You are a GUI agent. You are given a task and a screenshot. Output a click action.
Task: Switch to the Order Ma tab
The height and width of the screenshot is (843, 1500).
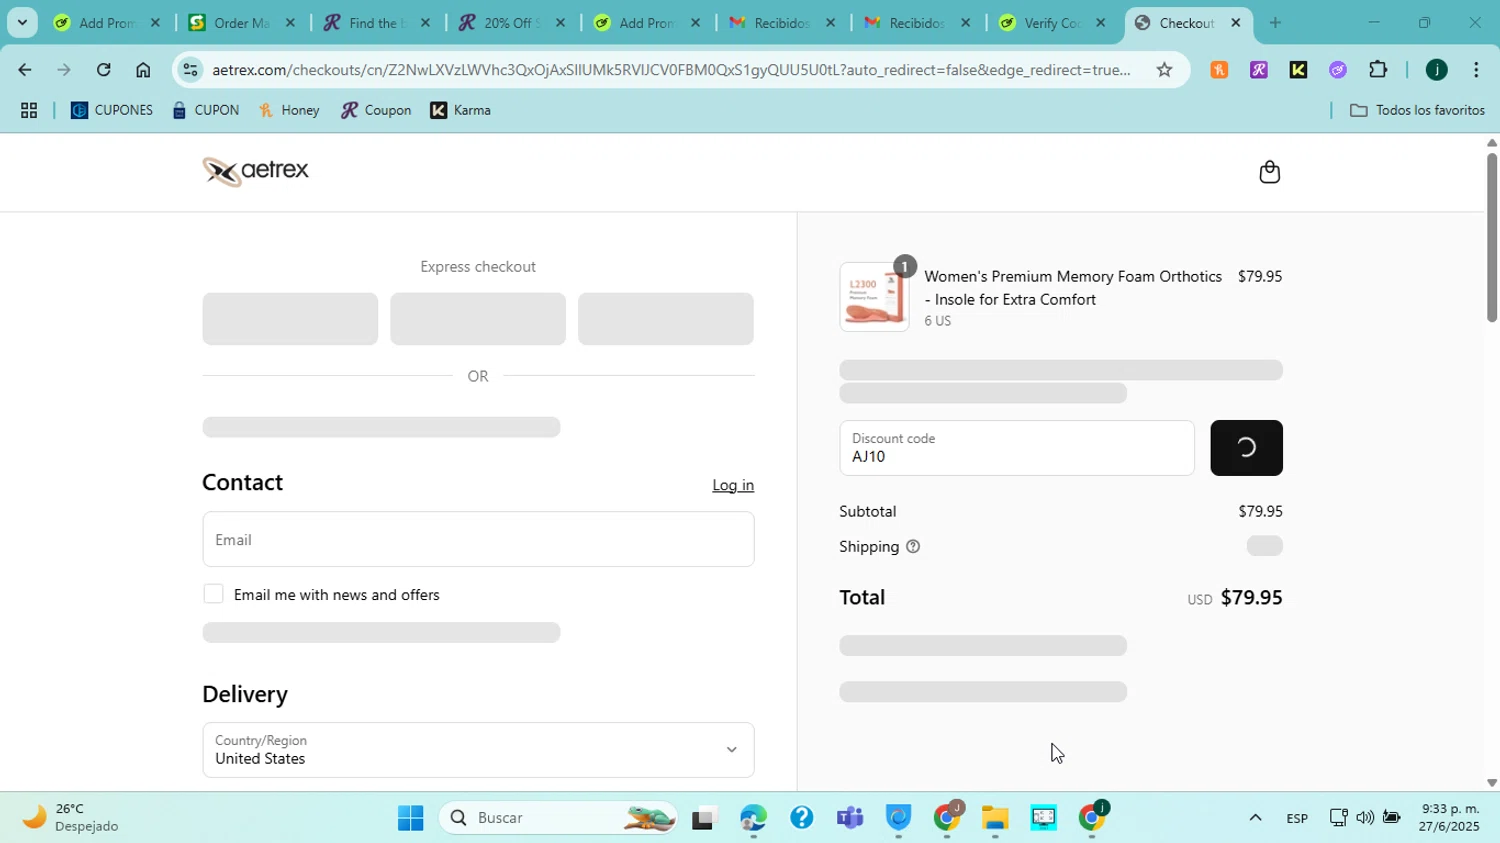(x=242, y=22)
